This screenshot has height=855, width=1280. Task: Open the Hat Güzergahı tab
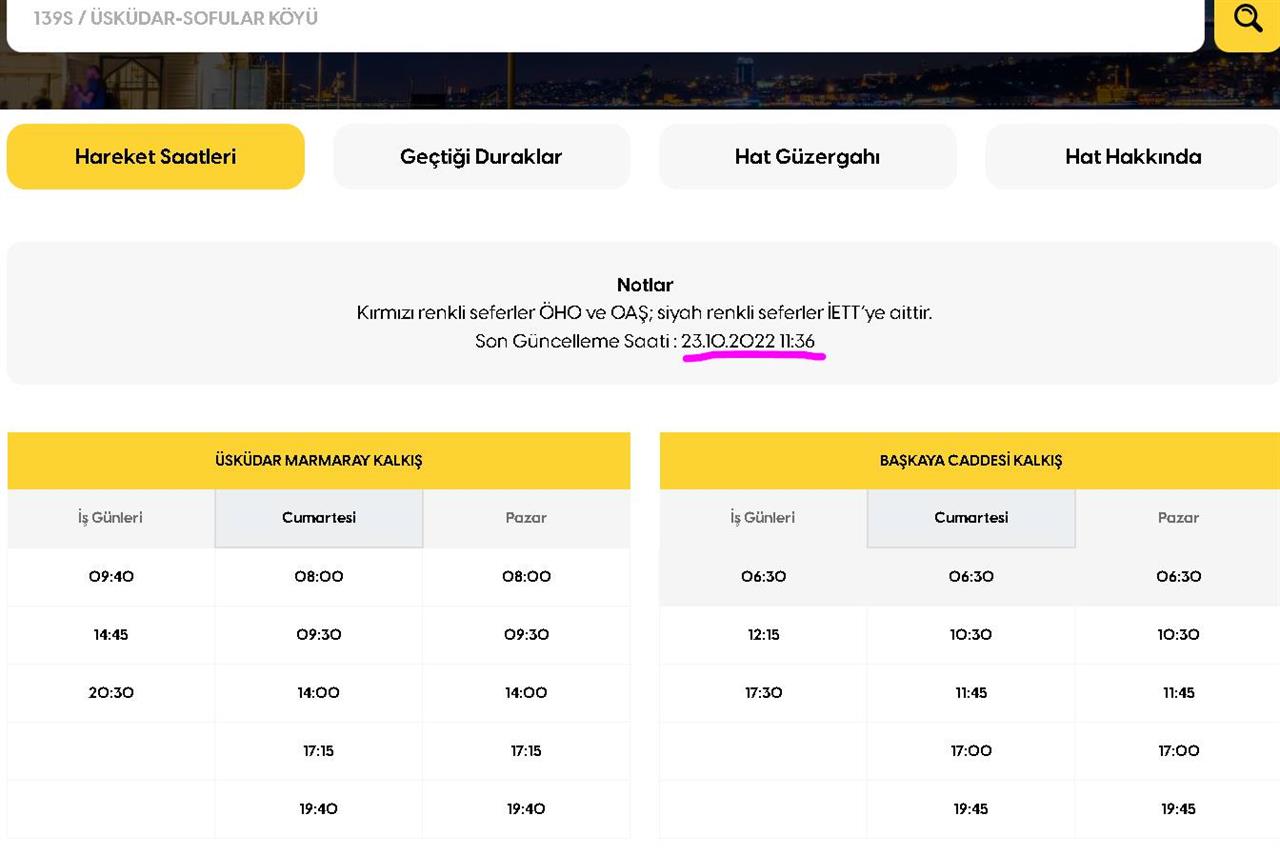(x=807, y=156)
